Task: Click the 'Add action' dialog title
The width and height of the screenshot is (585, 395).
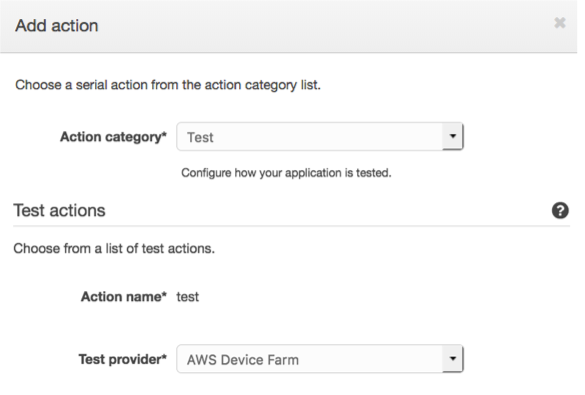Action: 57,26
